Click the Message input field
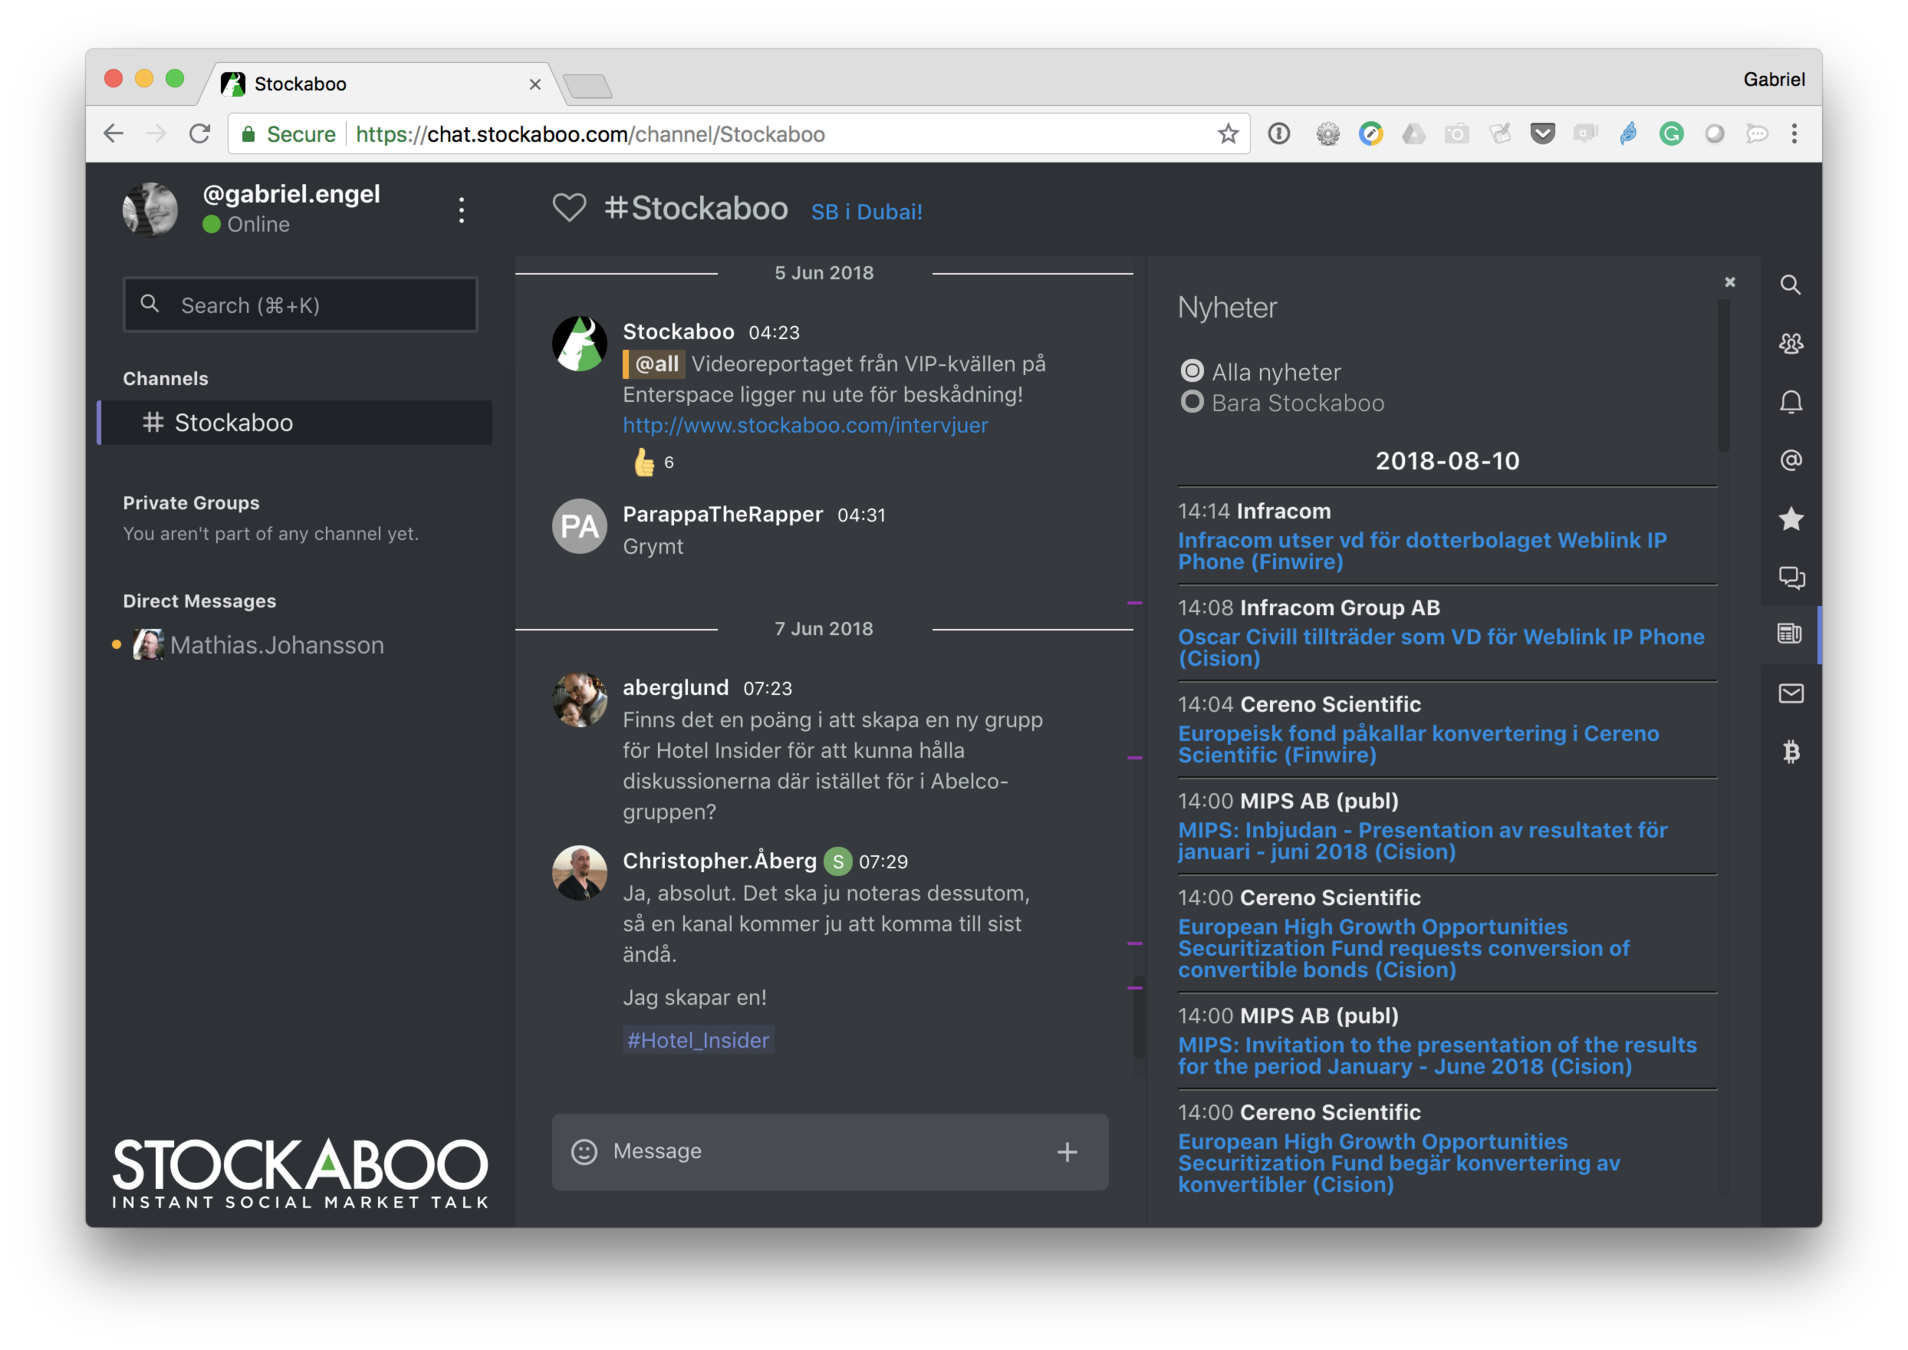 (x=830, y=1152)
